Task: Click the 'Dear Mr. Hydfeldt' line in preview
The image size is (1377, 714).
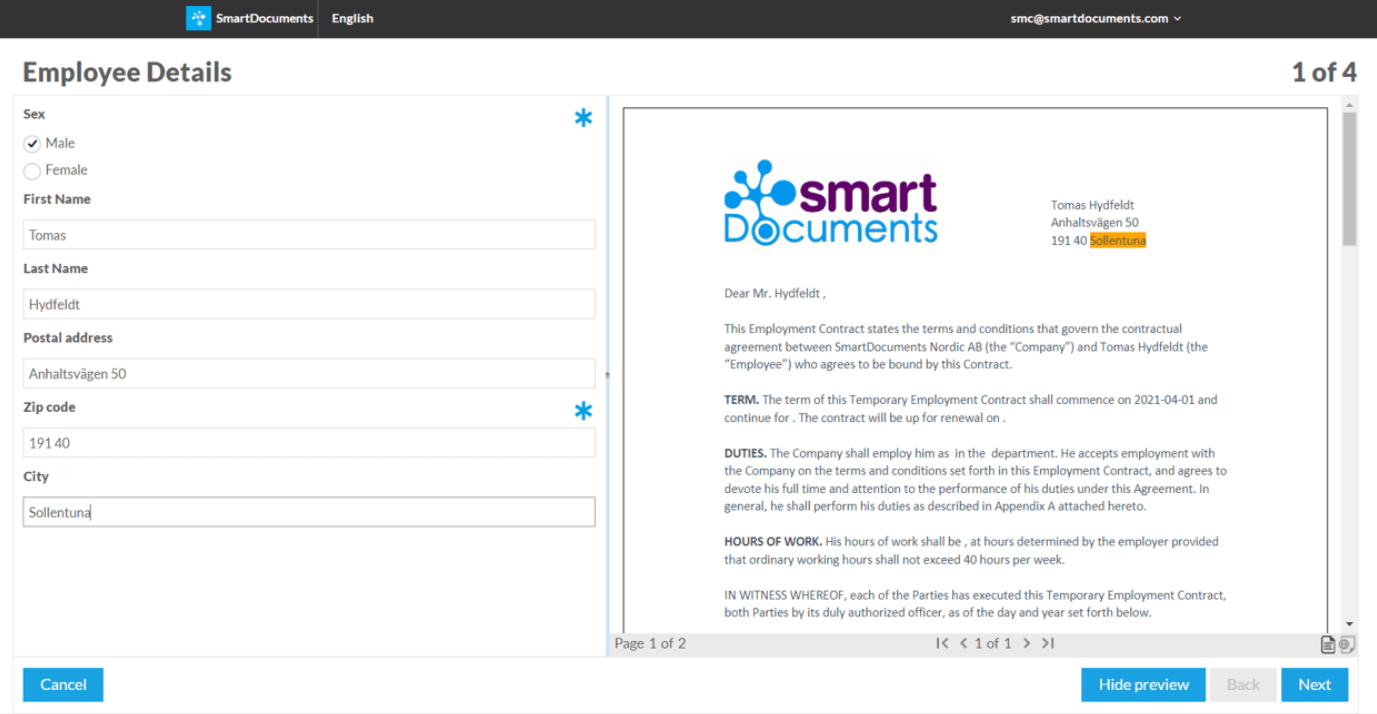Action: (x=775, y=294)
